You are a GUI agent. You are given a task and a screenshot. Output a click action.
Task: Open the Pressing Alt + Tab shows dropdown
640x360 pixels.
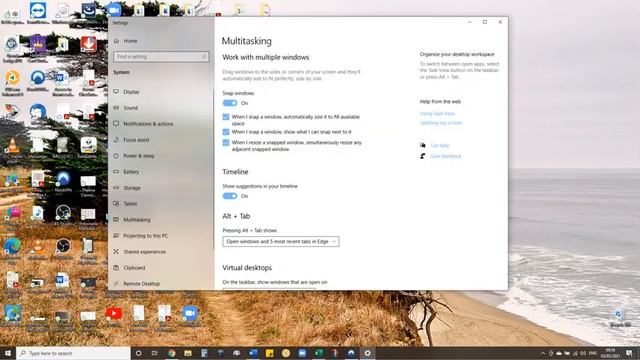281,242
